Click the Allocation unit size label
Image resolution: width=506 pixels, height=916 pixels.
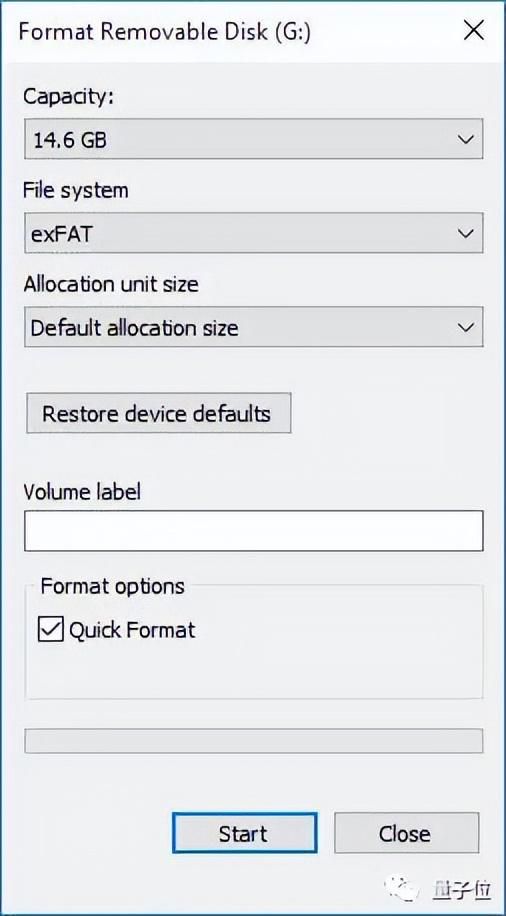pyautogui.click(x=111, y=284)
